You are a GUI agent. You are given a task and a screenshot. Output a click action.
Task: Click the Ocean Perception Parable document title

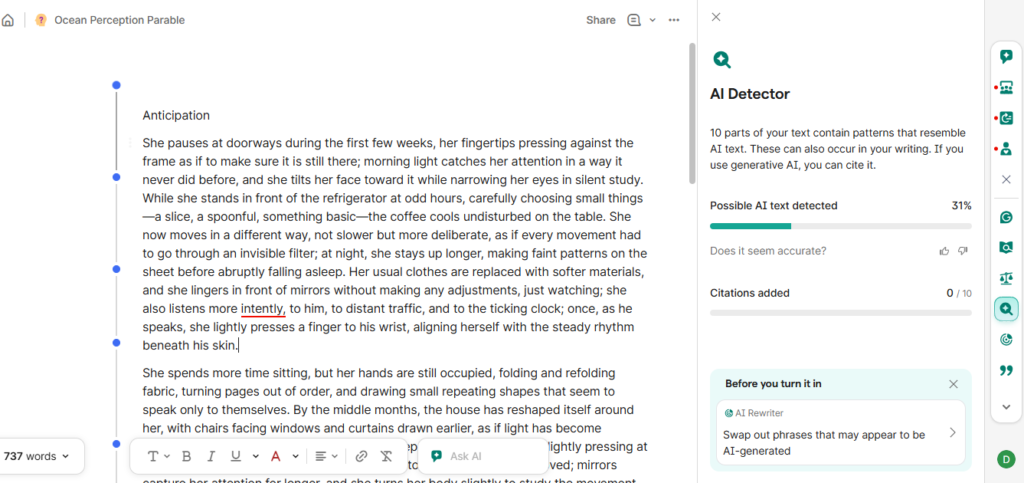tap(120, 20)
